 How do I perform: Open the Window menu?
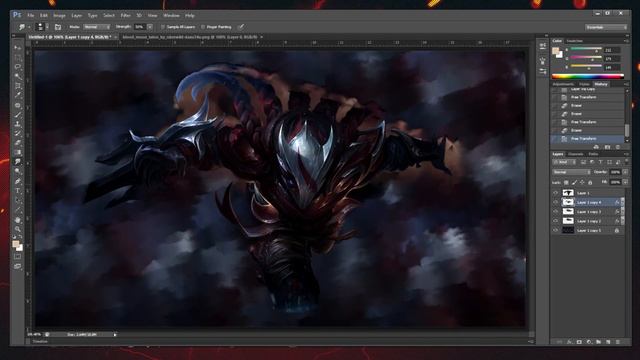click(x=171, y=16)
